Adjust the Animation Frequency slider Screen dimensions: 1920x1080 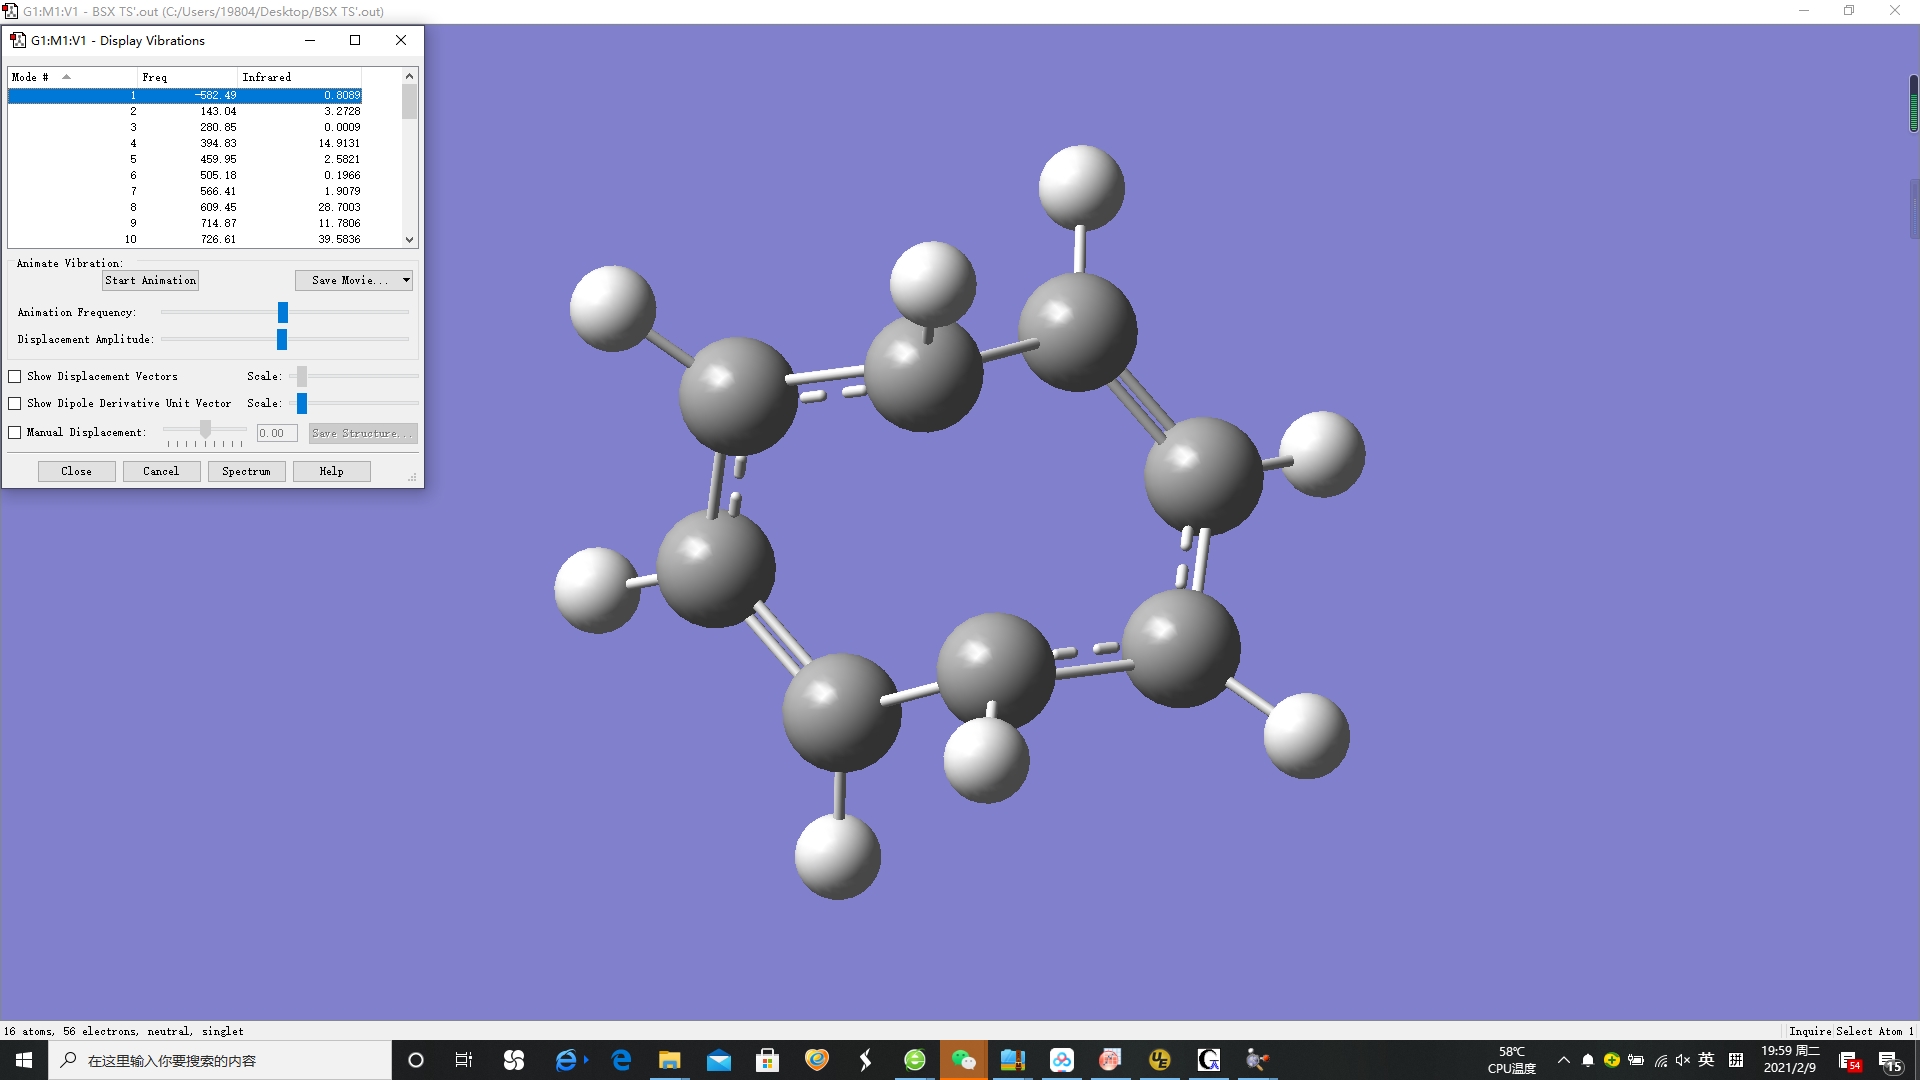coord(283,312)
